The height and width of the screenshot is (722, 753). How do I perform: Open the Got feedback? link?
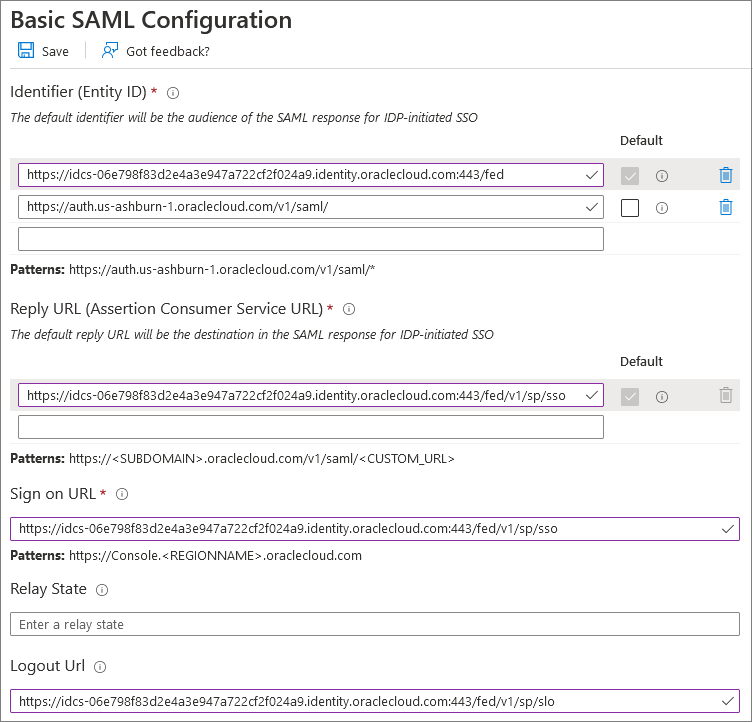(168, 51)
